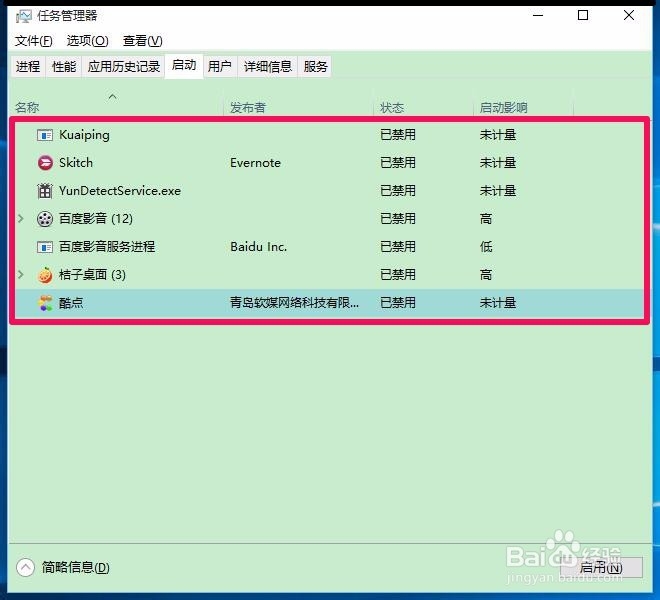Click 已禁用 status in Skitch row

pyautogui.click(x=398, y=163)
